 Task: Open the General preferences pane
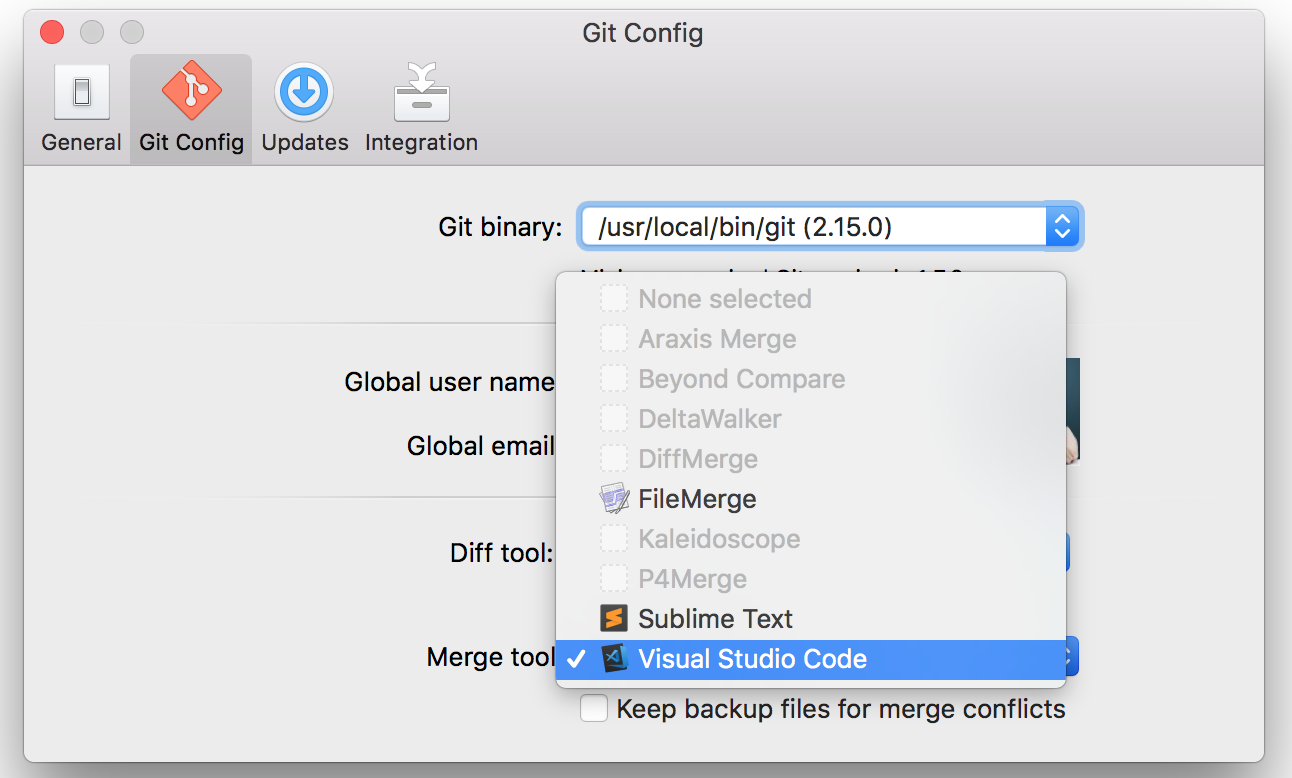point(80,105)
